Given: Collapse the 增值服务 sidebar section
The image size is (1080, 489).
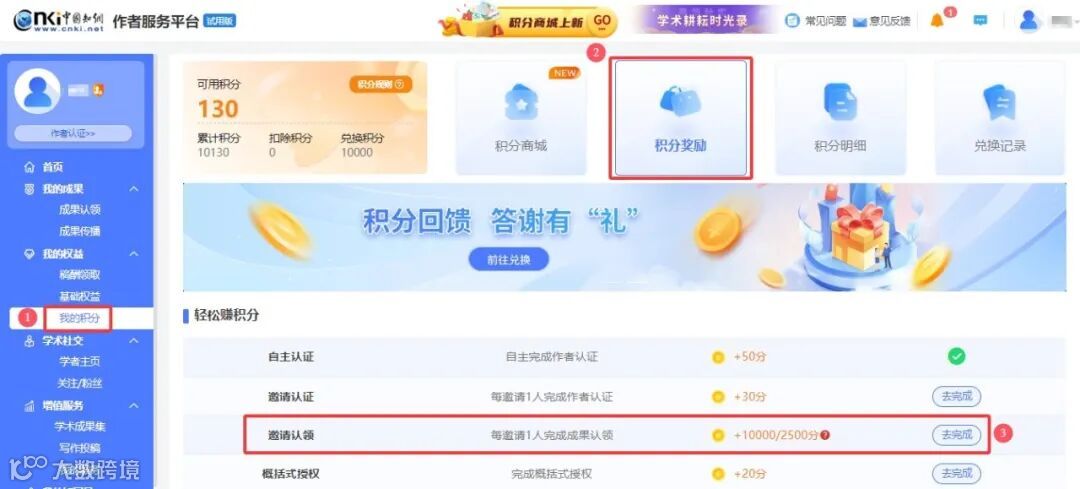Looking at the screenshot, I should (x=134, y=406).
